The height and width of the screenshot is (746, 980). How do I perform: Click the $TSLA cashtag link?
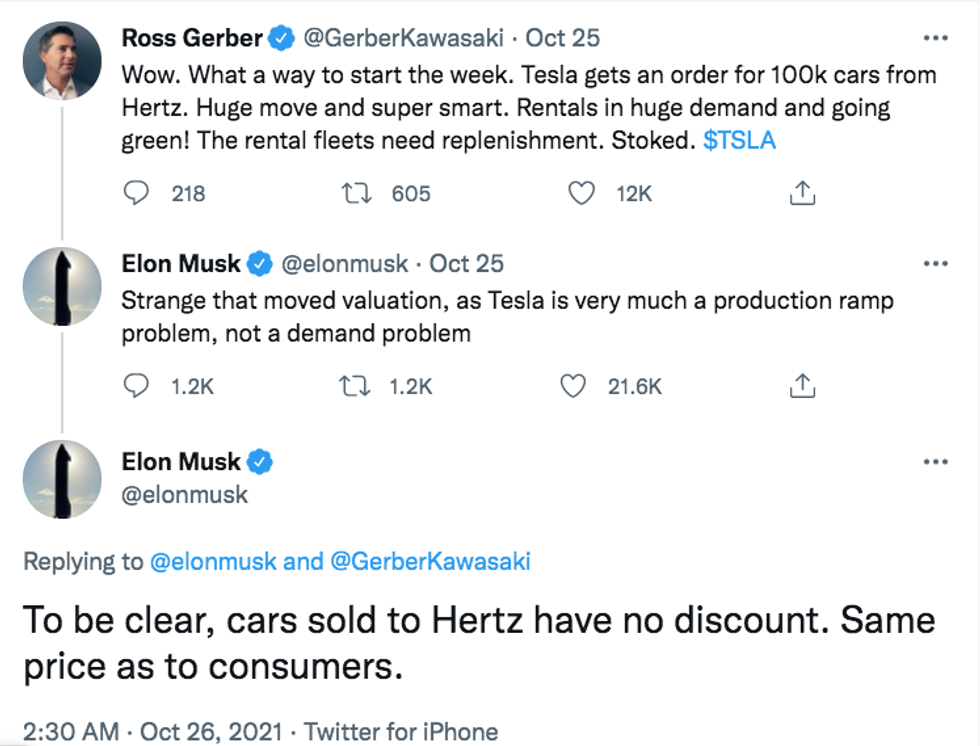[739, 141]
